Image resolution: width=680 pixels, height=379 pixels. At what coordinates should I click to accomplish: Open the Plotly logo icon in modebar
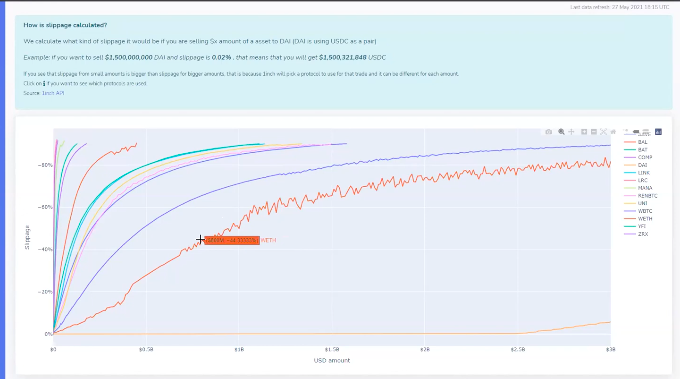click(658, 131)
